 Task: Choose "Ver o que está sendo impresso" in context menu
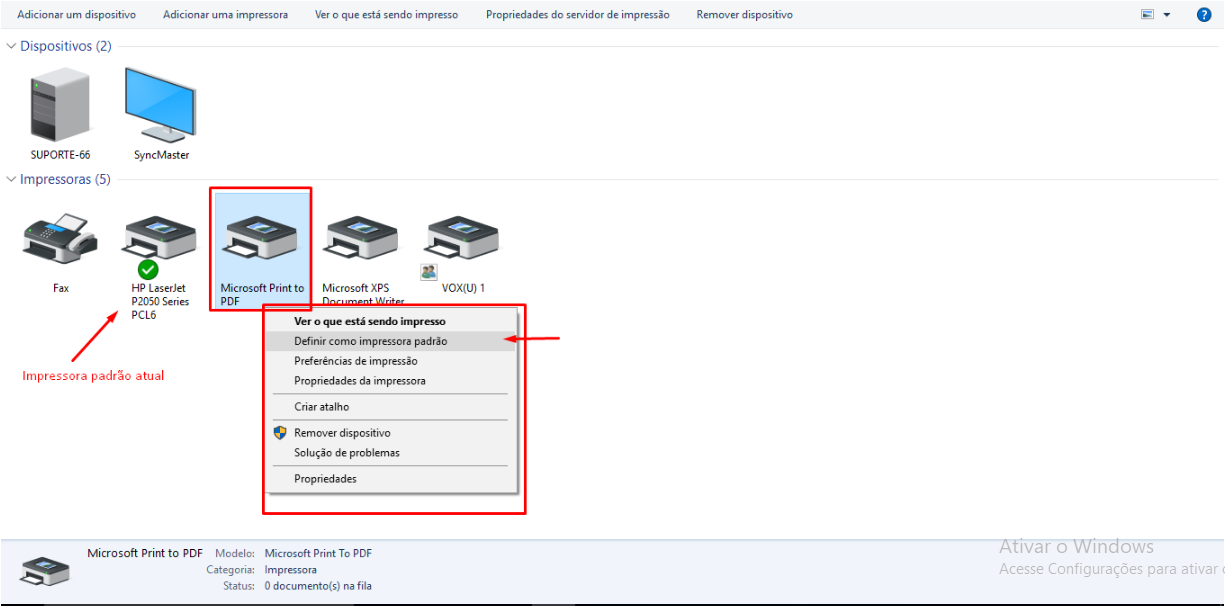point(369,322)
